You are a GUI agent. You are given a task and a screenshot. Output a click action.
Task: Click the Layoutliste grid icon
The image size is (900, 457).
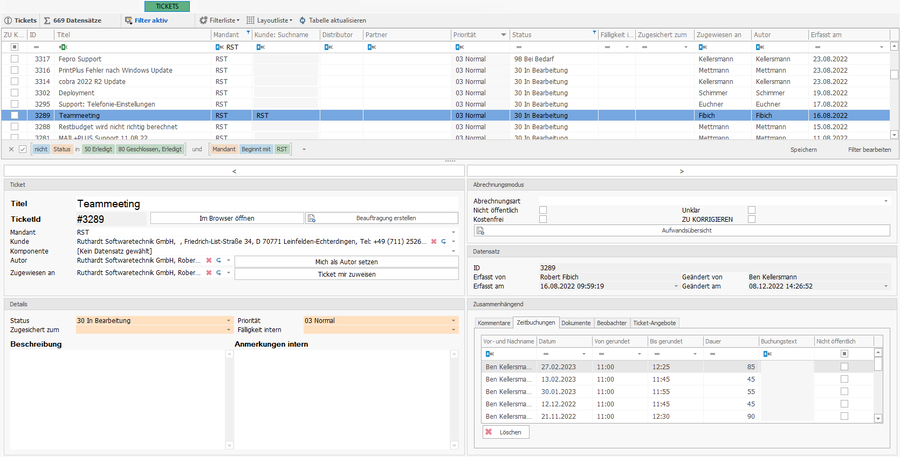(x=250, y=21)
